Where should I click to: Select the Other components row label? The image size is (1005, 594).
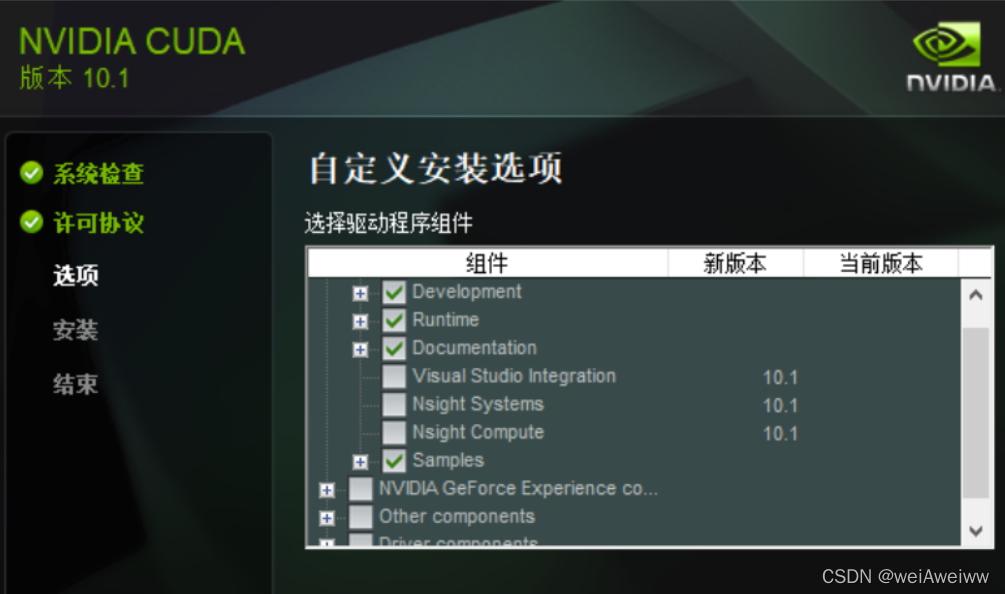pyautogui.click(x=456, y=516)
